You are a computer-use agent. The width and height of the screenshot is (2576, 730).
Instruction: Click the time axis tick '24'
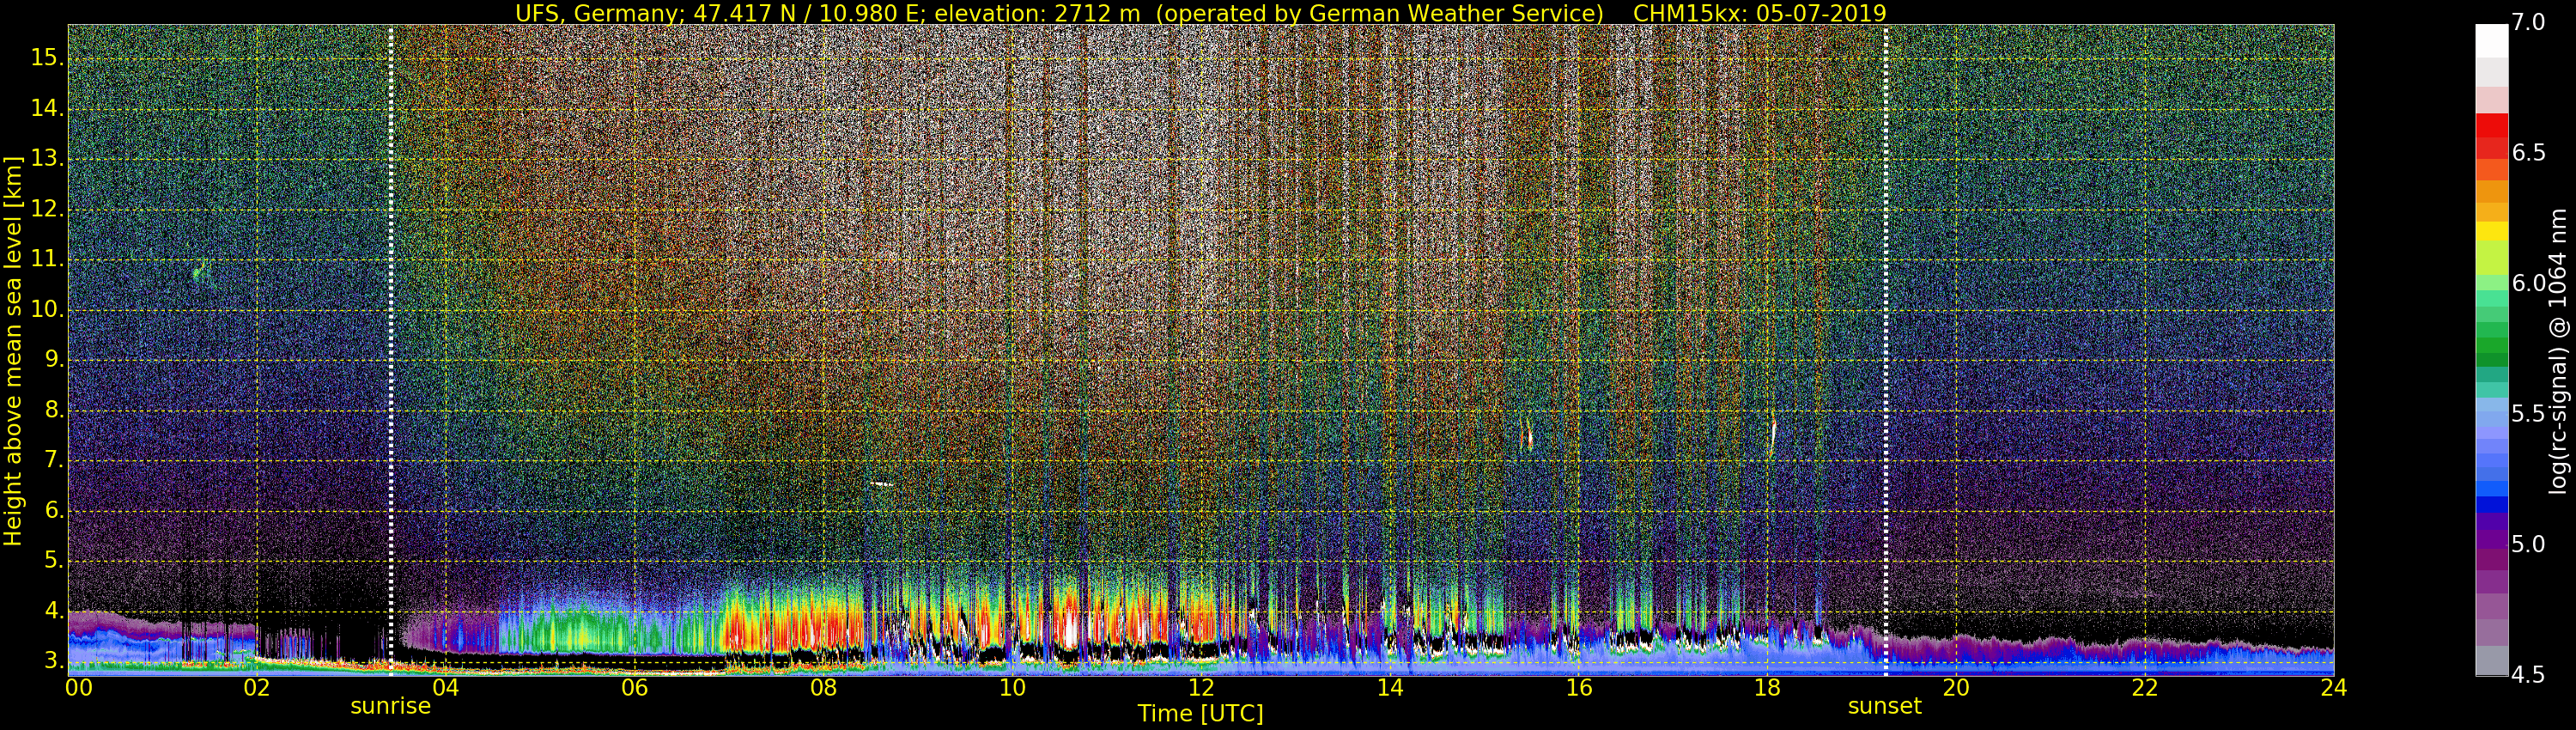click(2334, 688)
